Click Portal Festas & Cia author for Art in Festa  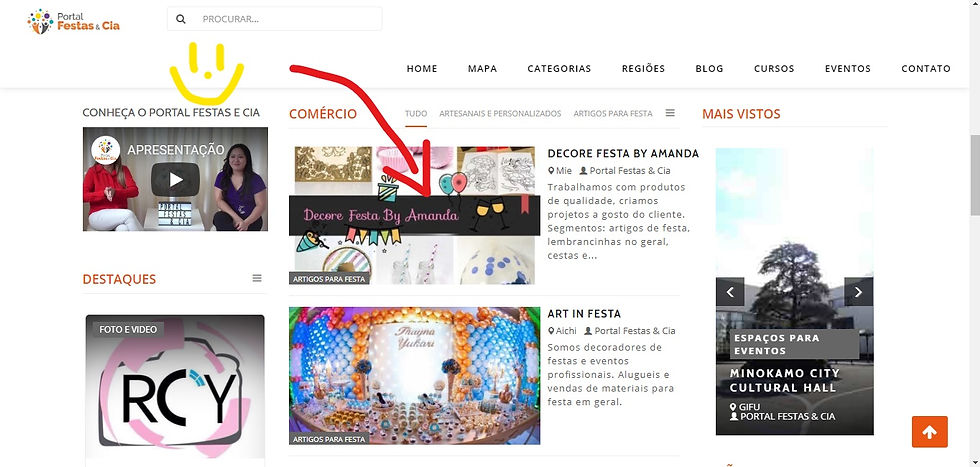(630, 331)
